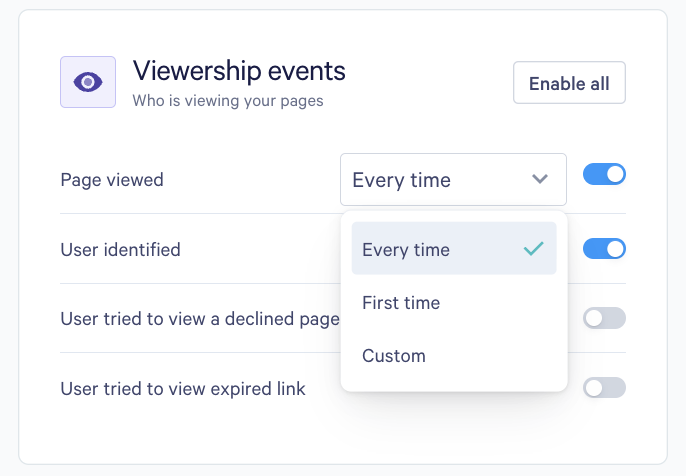Choose Every time from the dropdown list

click(406, 249)
